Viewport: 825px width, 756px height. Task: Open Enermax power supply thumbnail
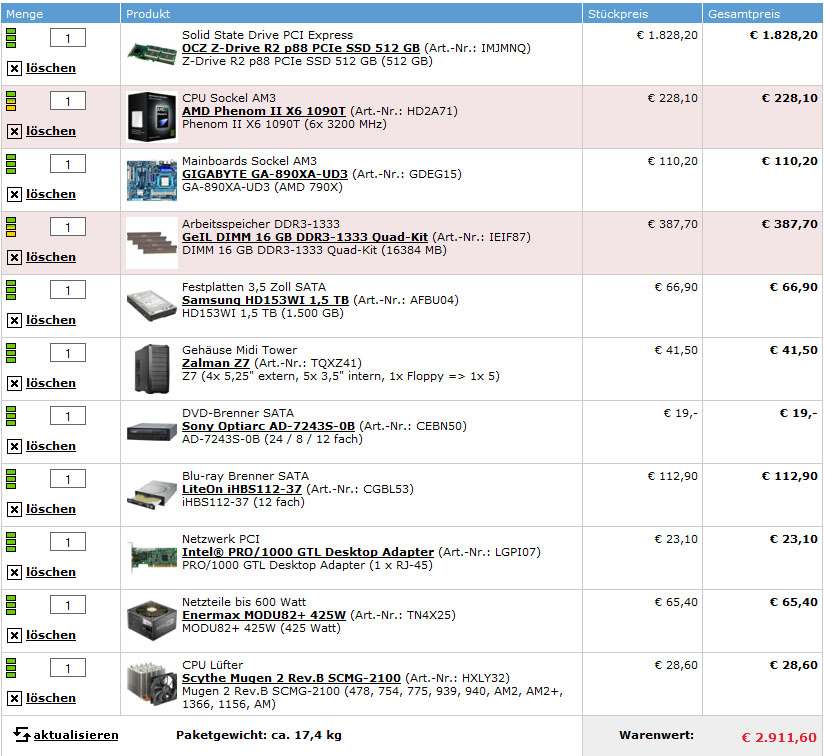tap(152, 621)
